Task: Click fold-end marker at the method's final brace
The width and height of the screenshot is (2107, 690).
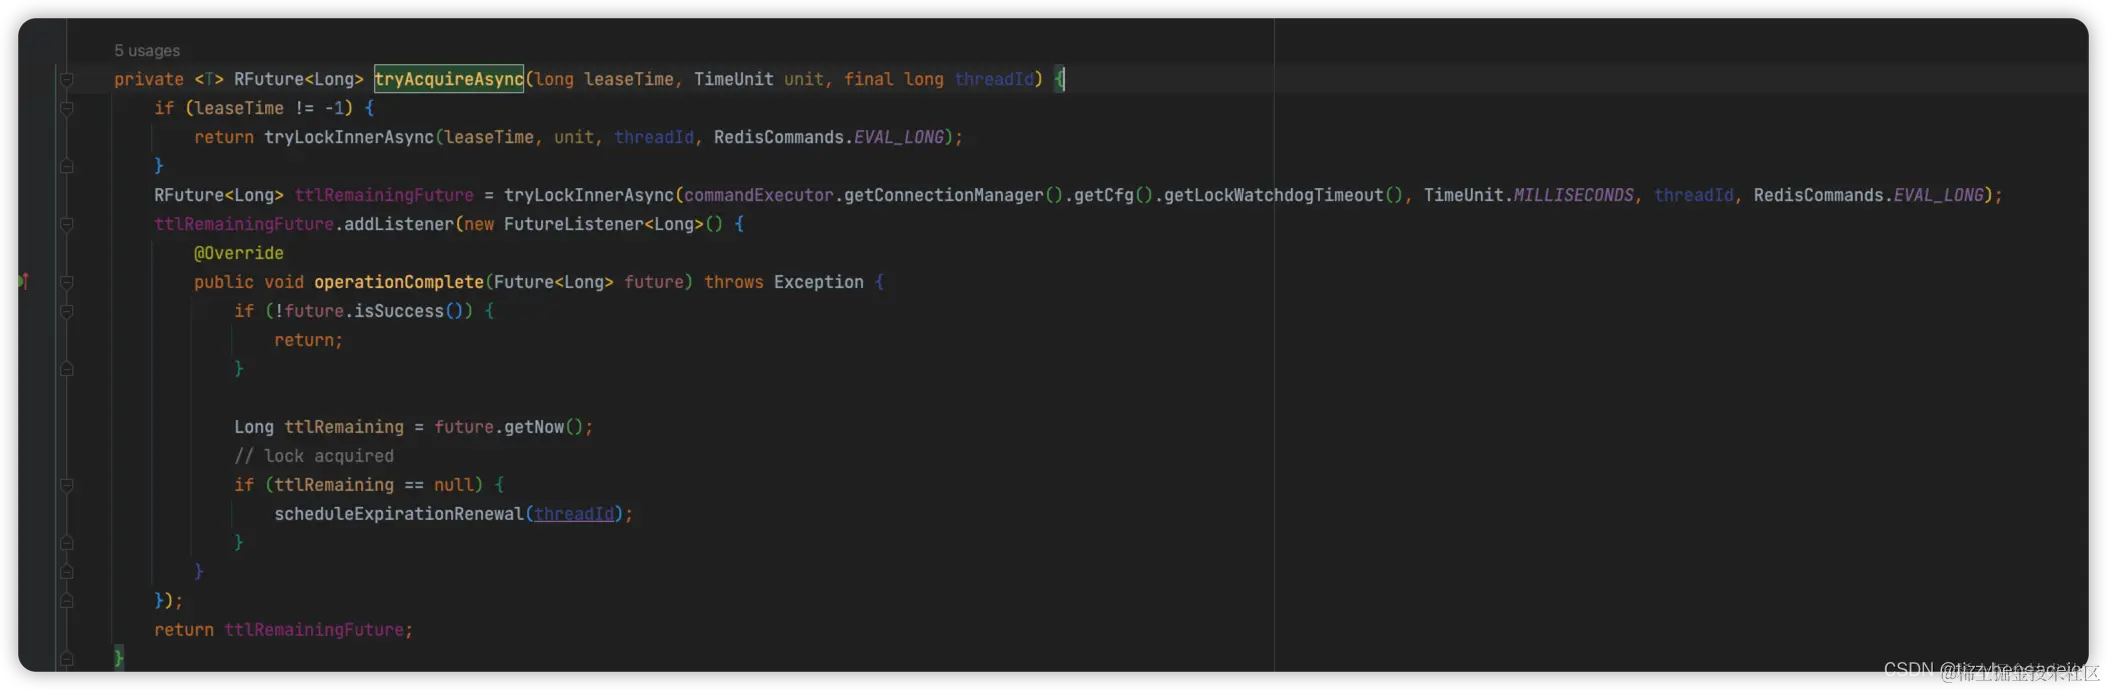Action: click(67, 659)
